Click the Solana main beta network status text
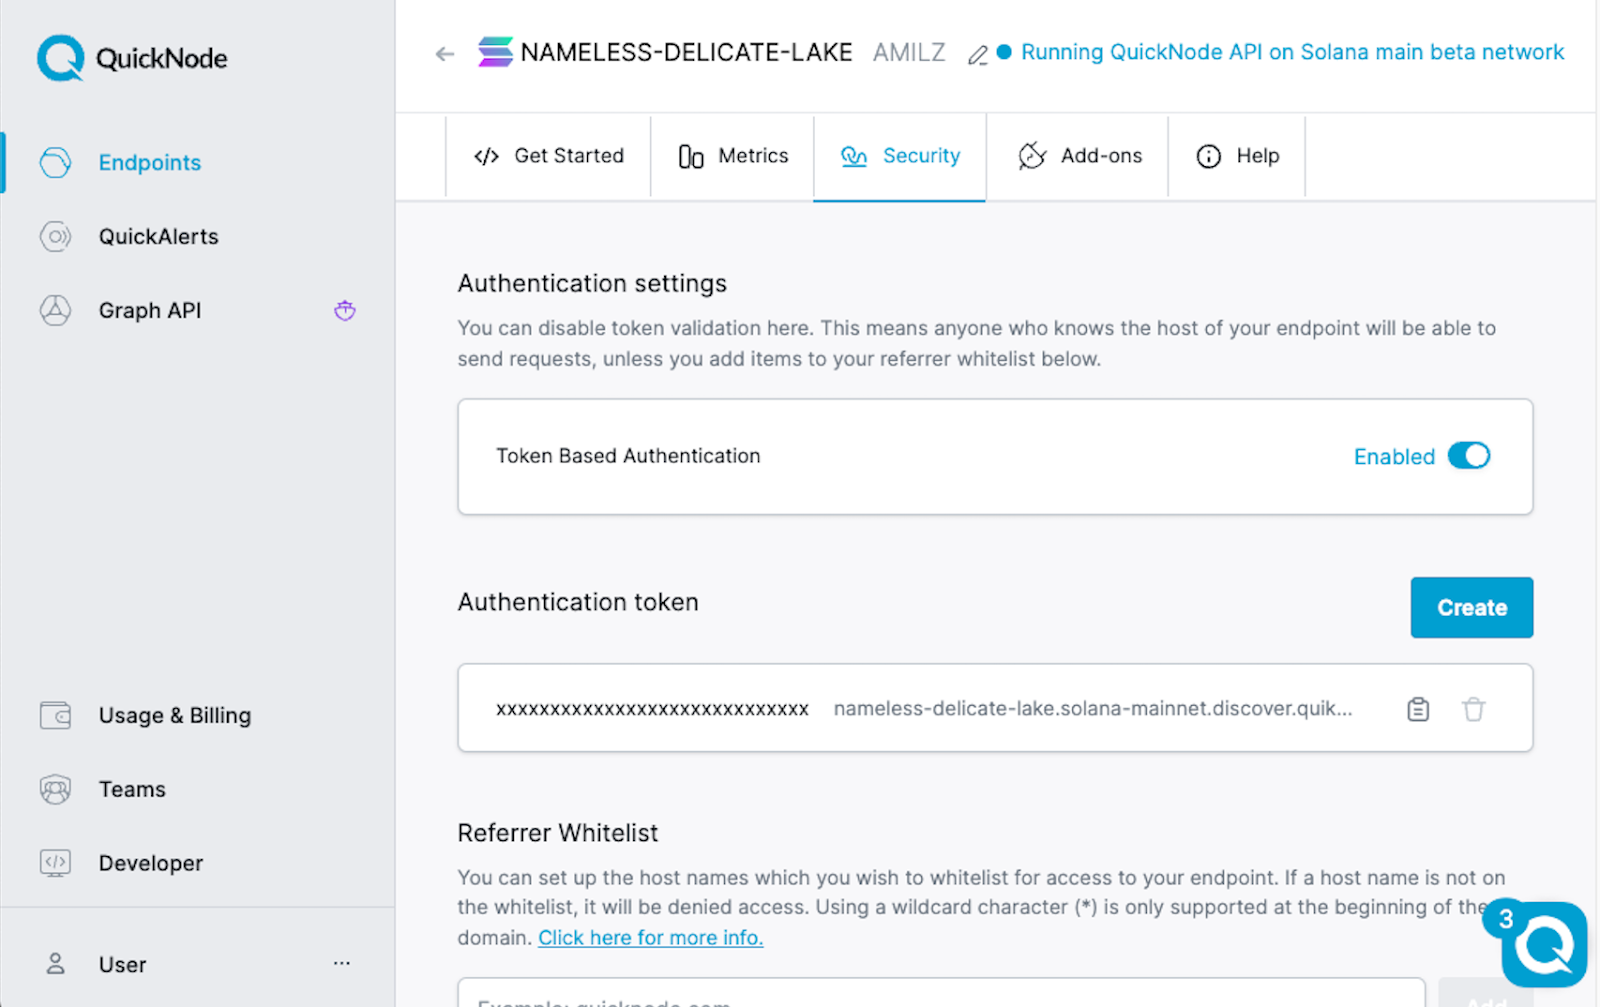This screenshot has height=1007, width=1600. [1293, 52]
